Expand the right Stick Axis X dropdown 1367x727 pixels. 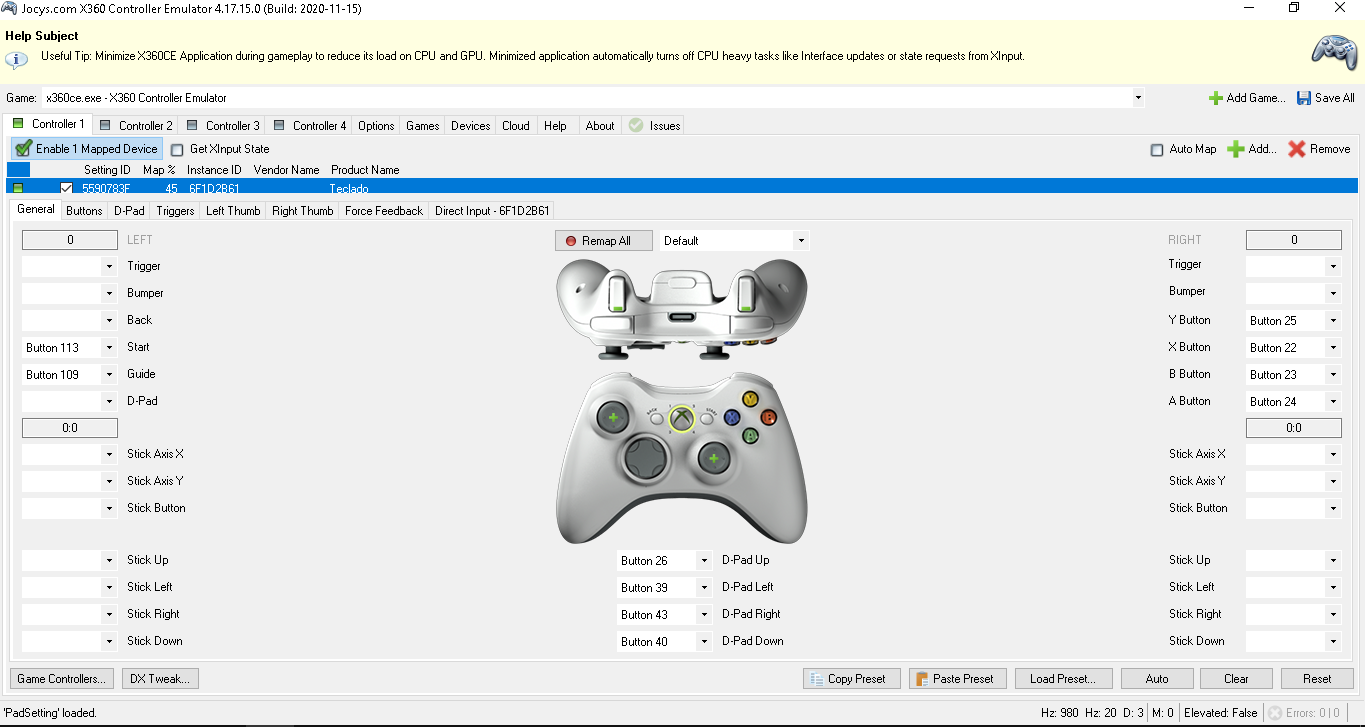point(1333,455)
